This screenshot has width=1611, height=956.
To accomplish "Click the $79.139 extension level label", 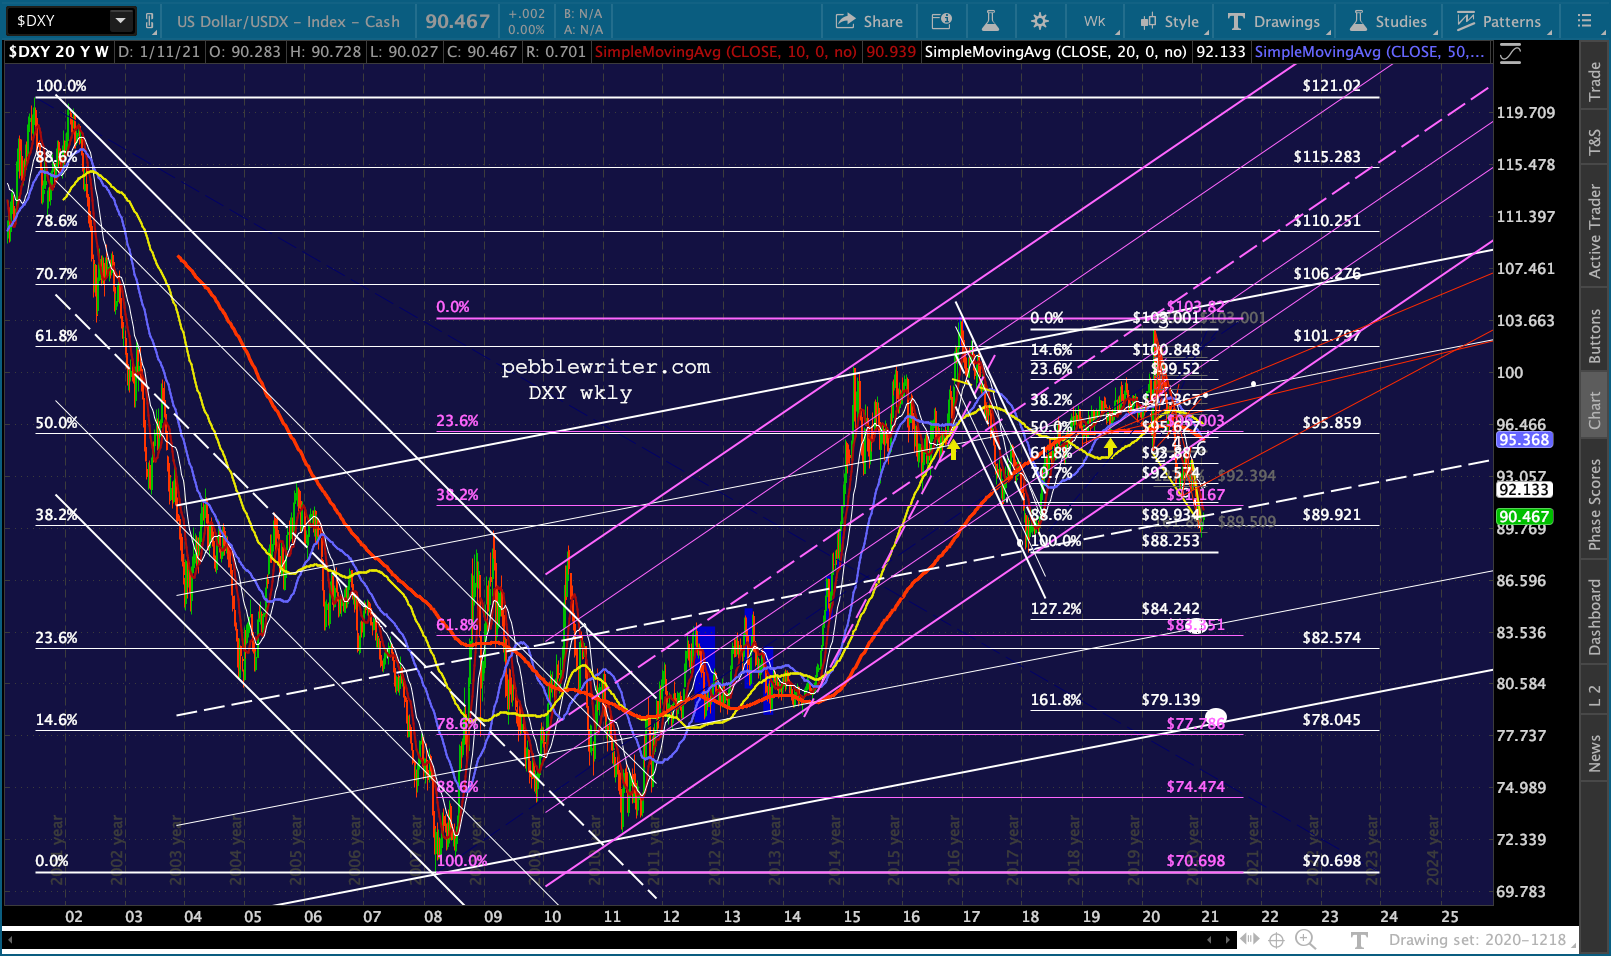I will tap(1170, 700).
